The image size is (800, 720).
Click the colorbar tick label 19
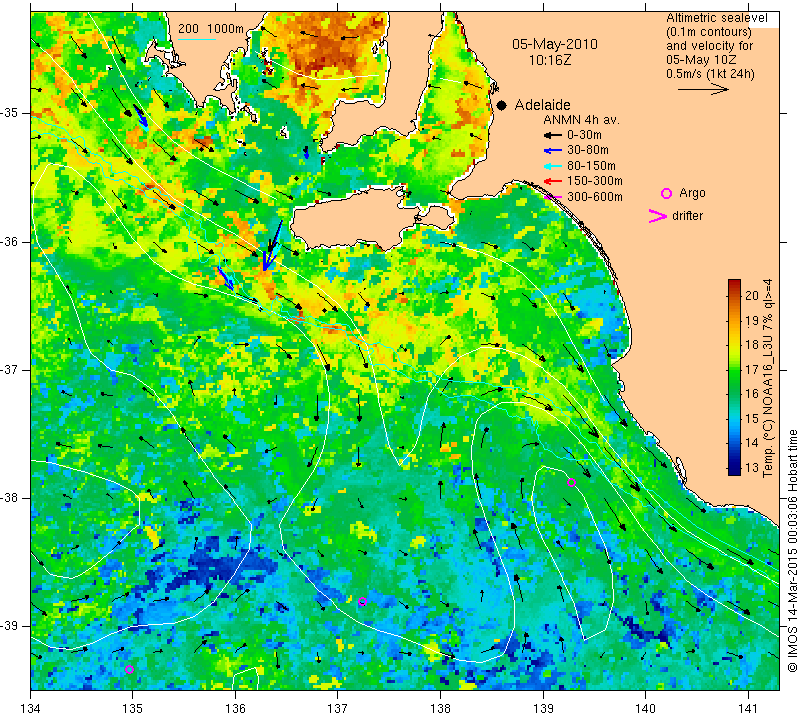752,320
